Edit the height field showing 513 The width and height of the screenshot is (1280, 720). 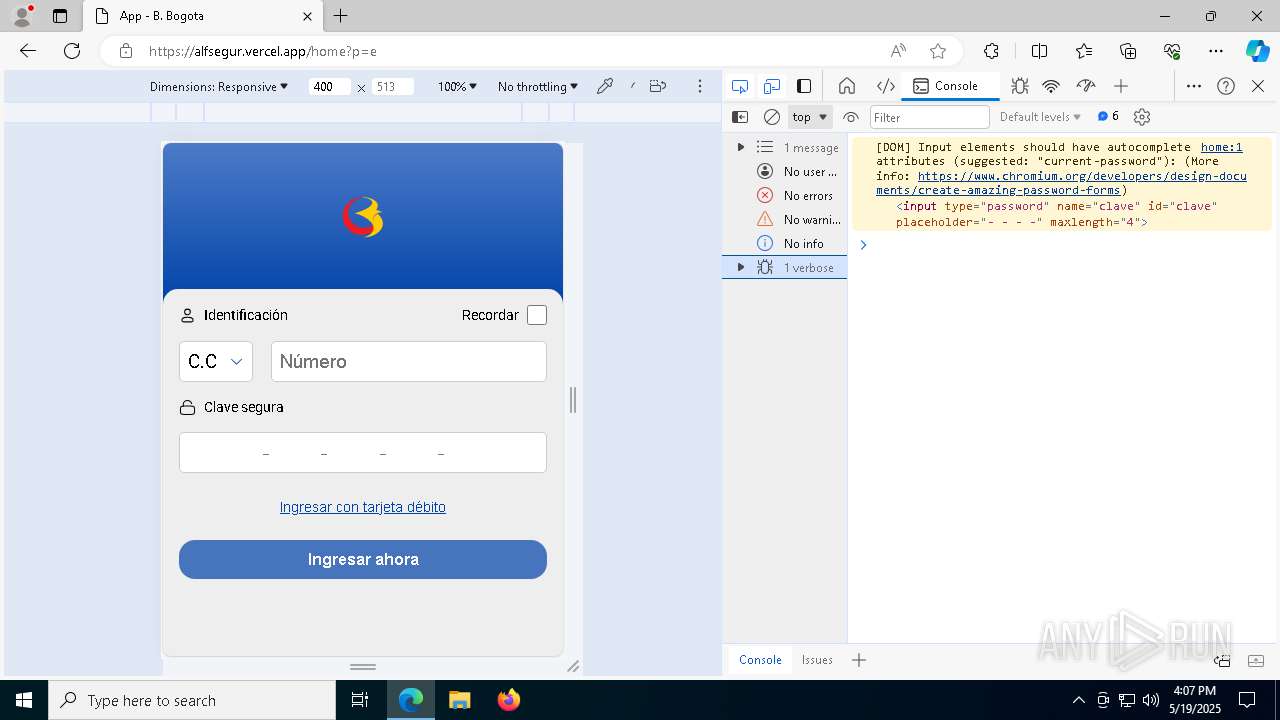click(392, 87)
